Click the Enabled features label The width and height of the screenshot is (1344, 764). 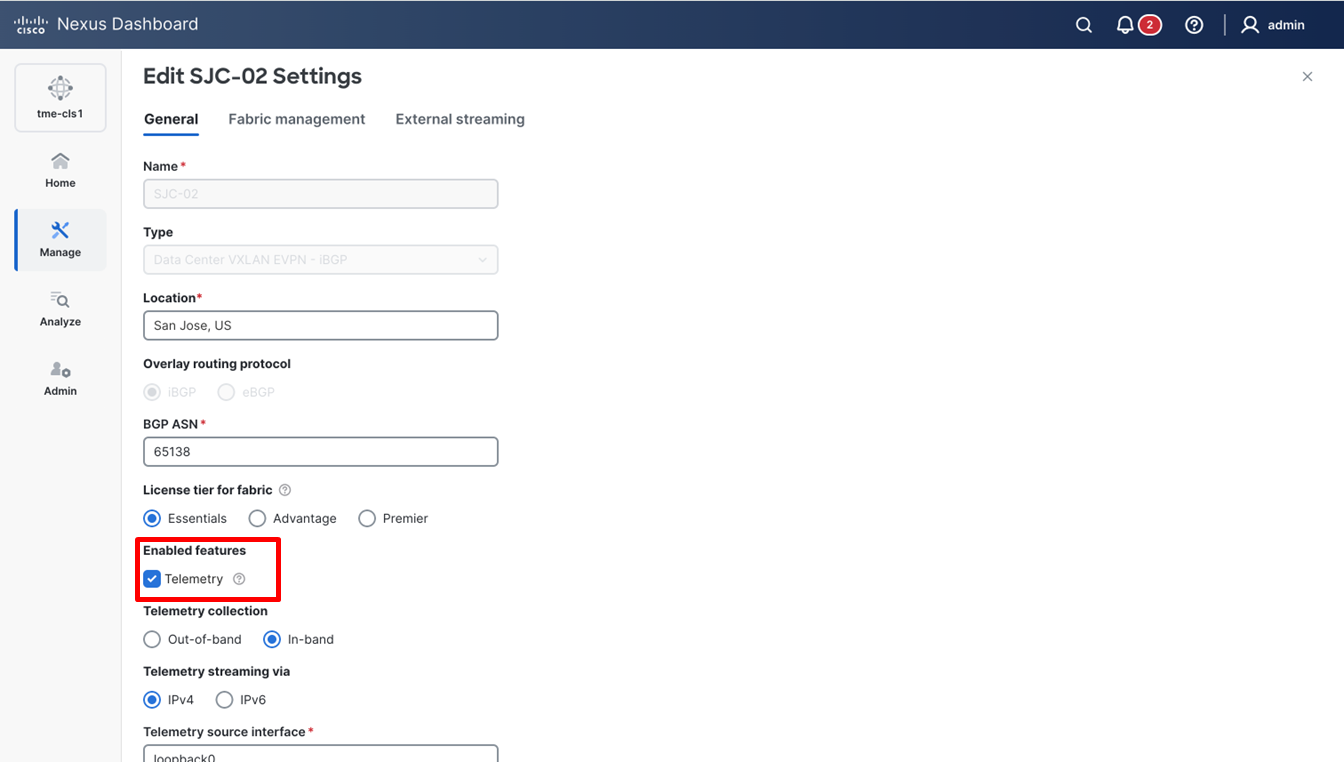click(x=195, y=551)
